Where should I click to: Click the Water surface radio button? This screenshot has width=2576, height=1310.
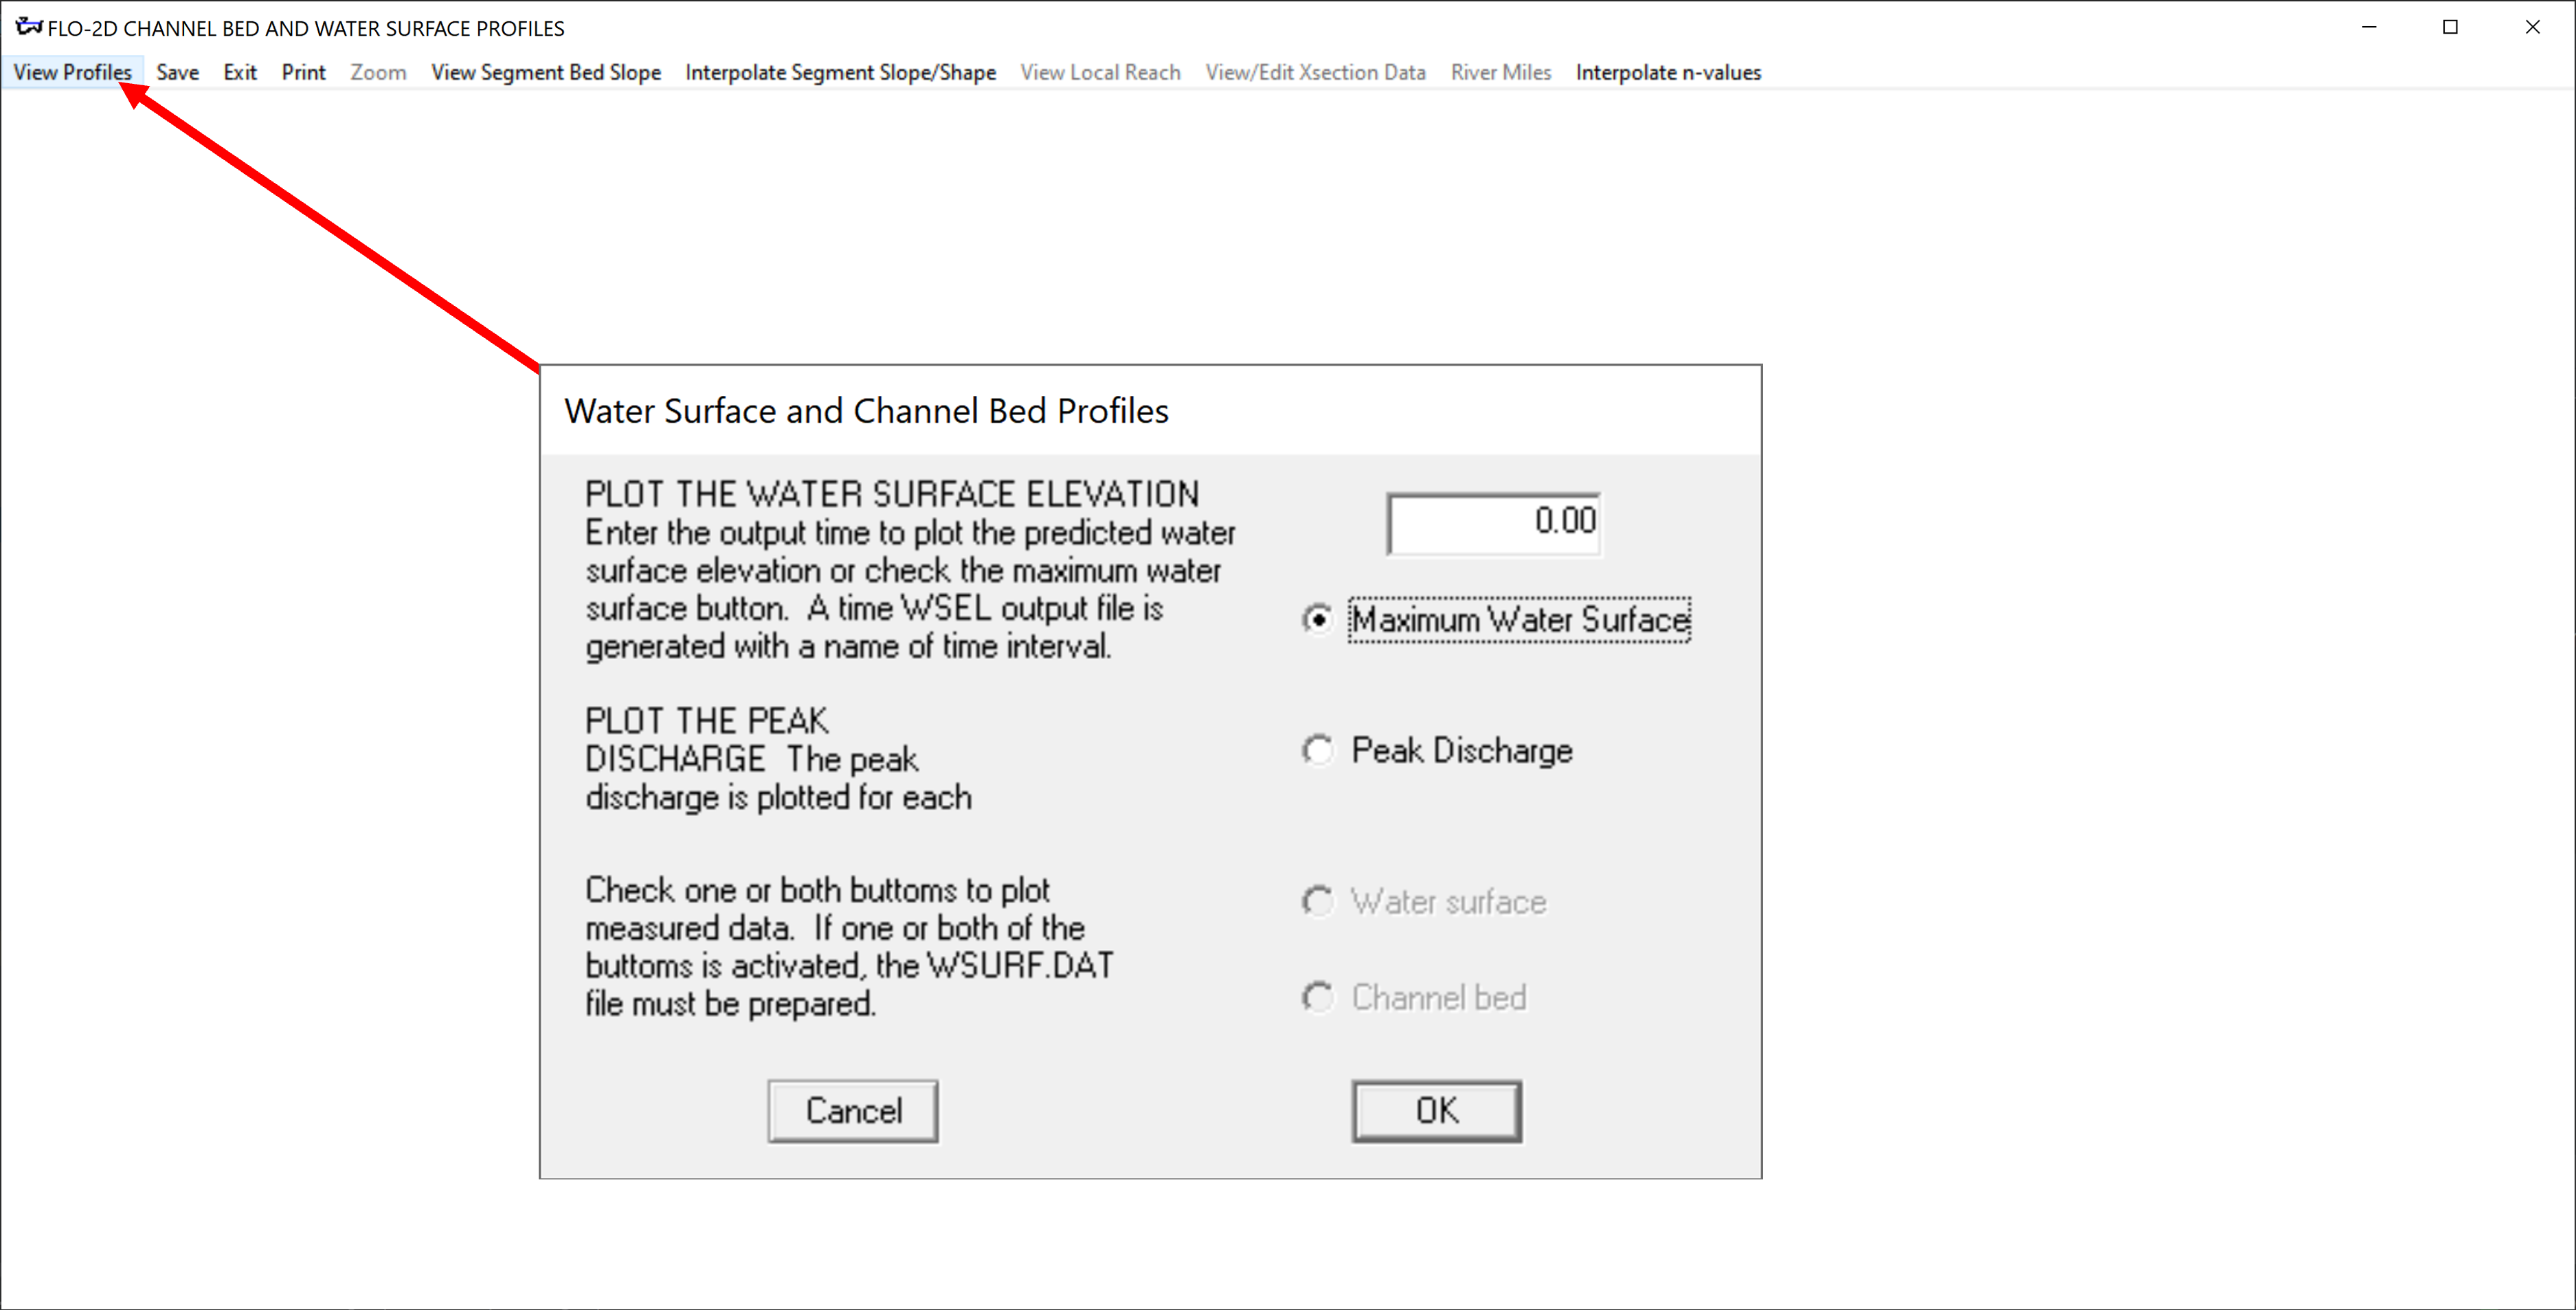tap(1318, 901)
